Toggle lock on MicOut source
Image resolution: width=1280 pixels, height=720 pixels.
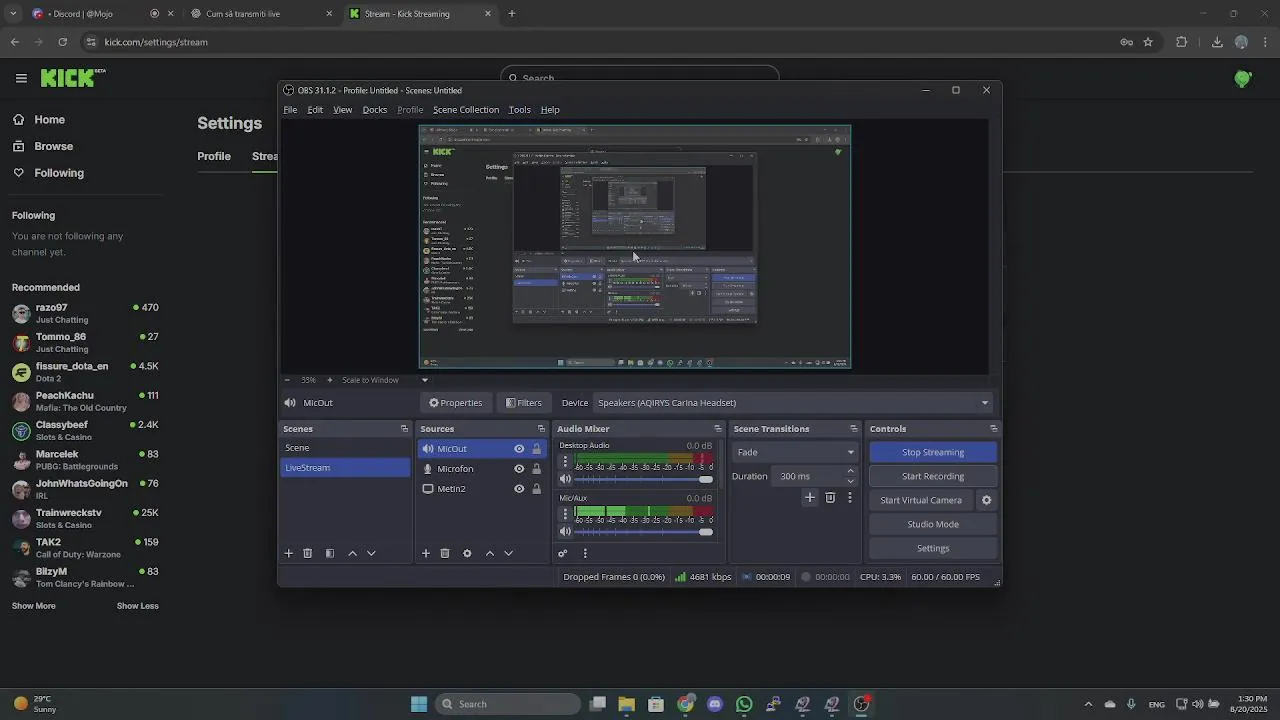click(x=536, y=449)
